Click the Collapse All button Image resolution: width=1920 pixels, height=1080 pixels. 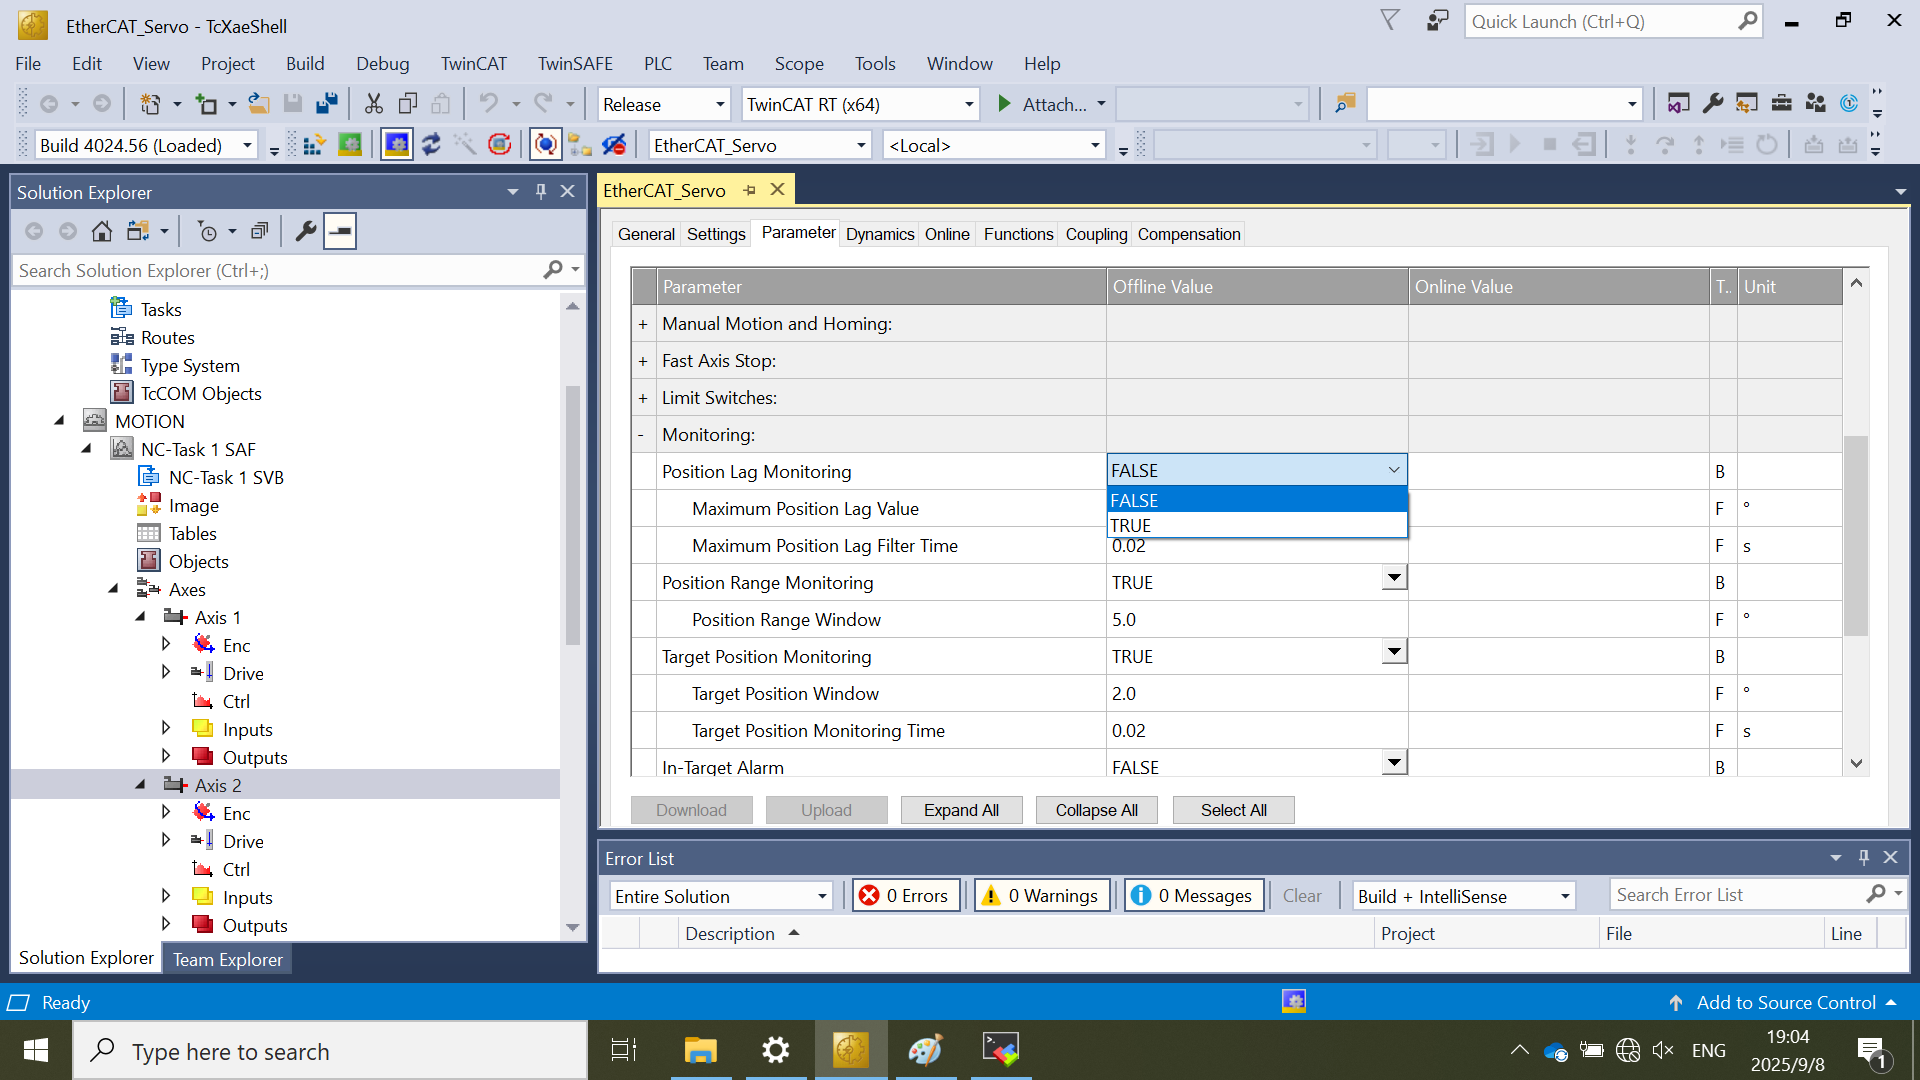coord(1096,810)
